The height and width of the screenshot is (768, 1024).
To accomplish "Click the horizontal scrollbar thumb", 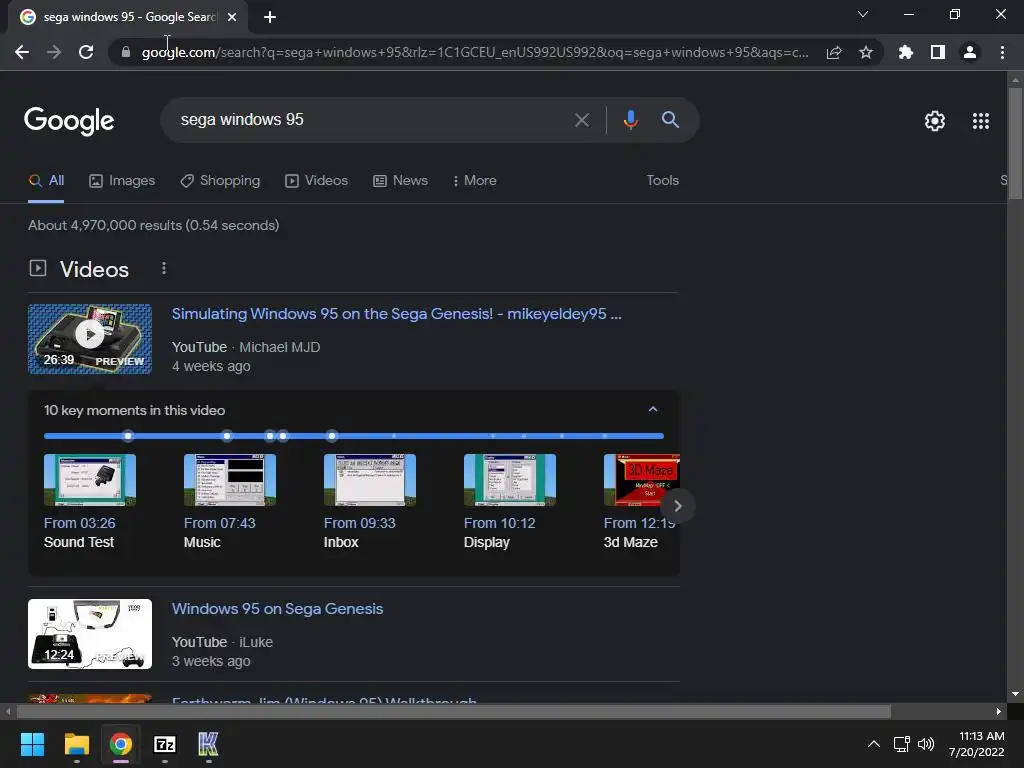I will [454, 712].
